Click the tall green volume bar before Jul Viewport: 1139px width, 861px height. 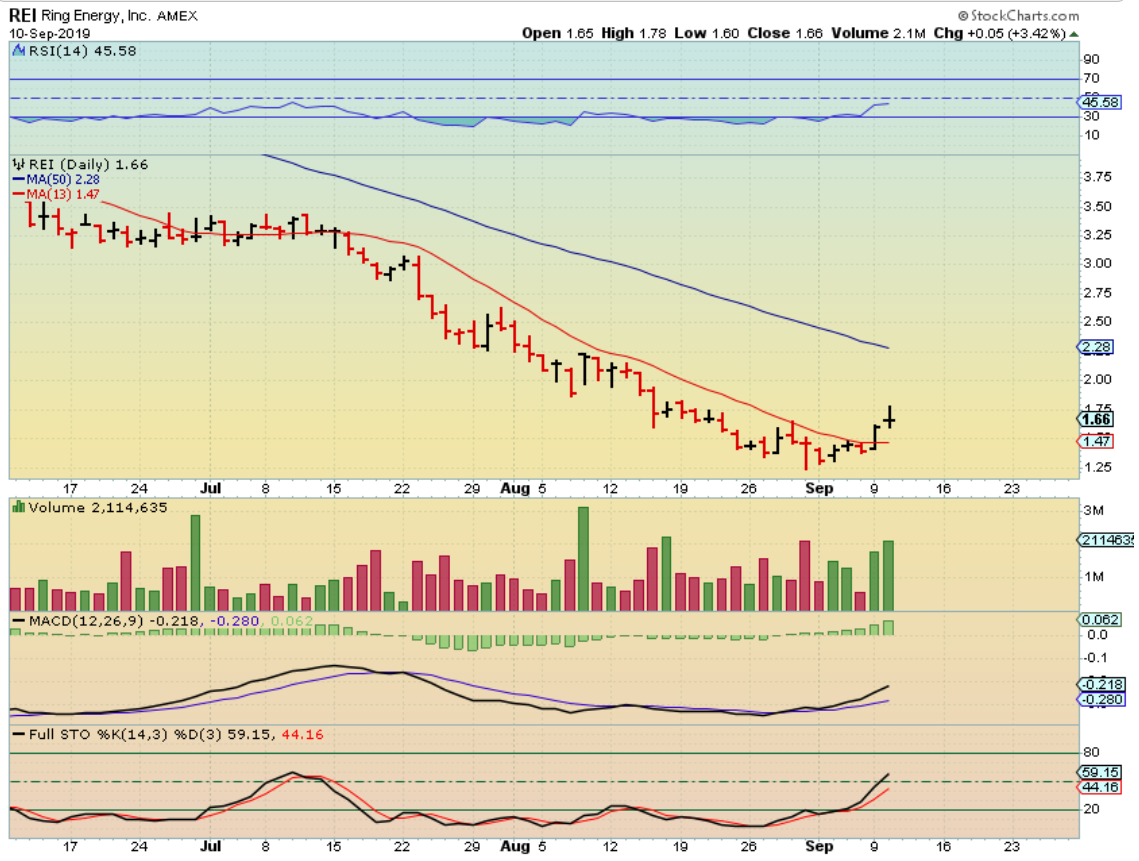pyautogui.click(x=195, y=562)
